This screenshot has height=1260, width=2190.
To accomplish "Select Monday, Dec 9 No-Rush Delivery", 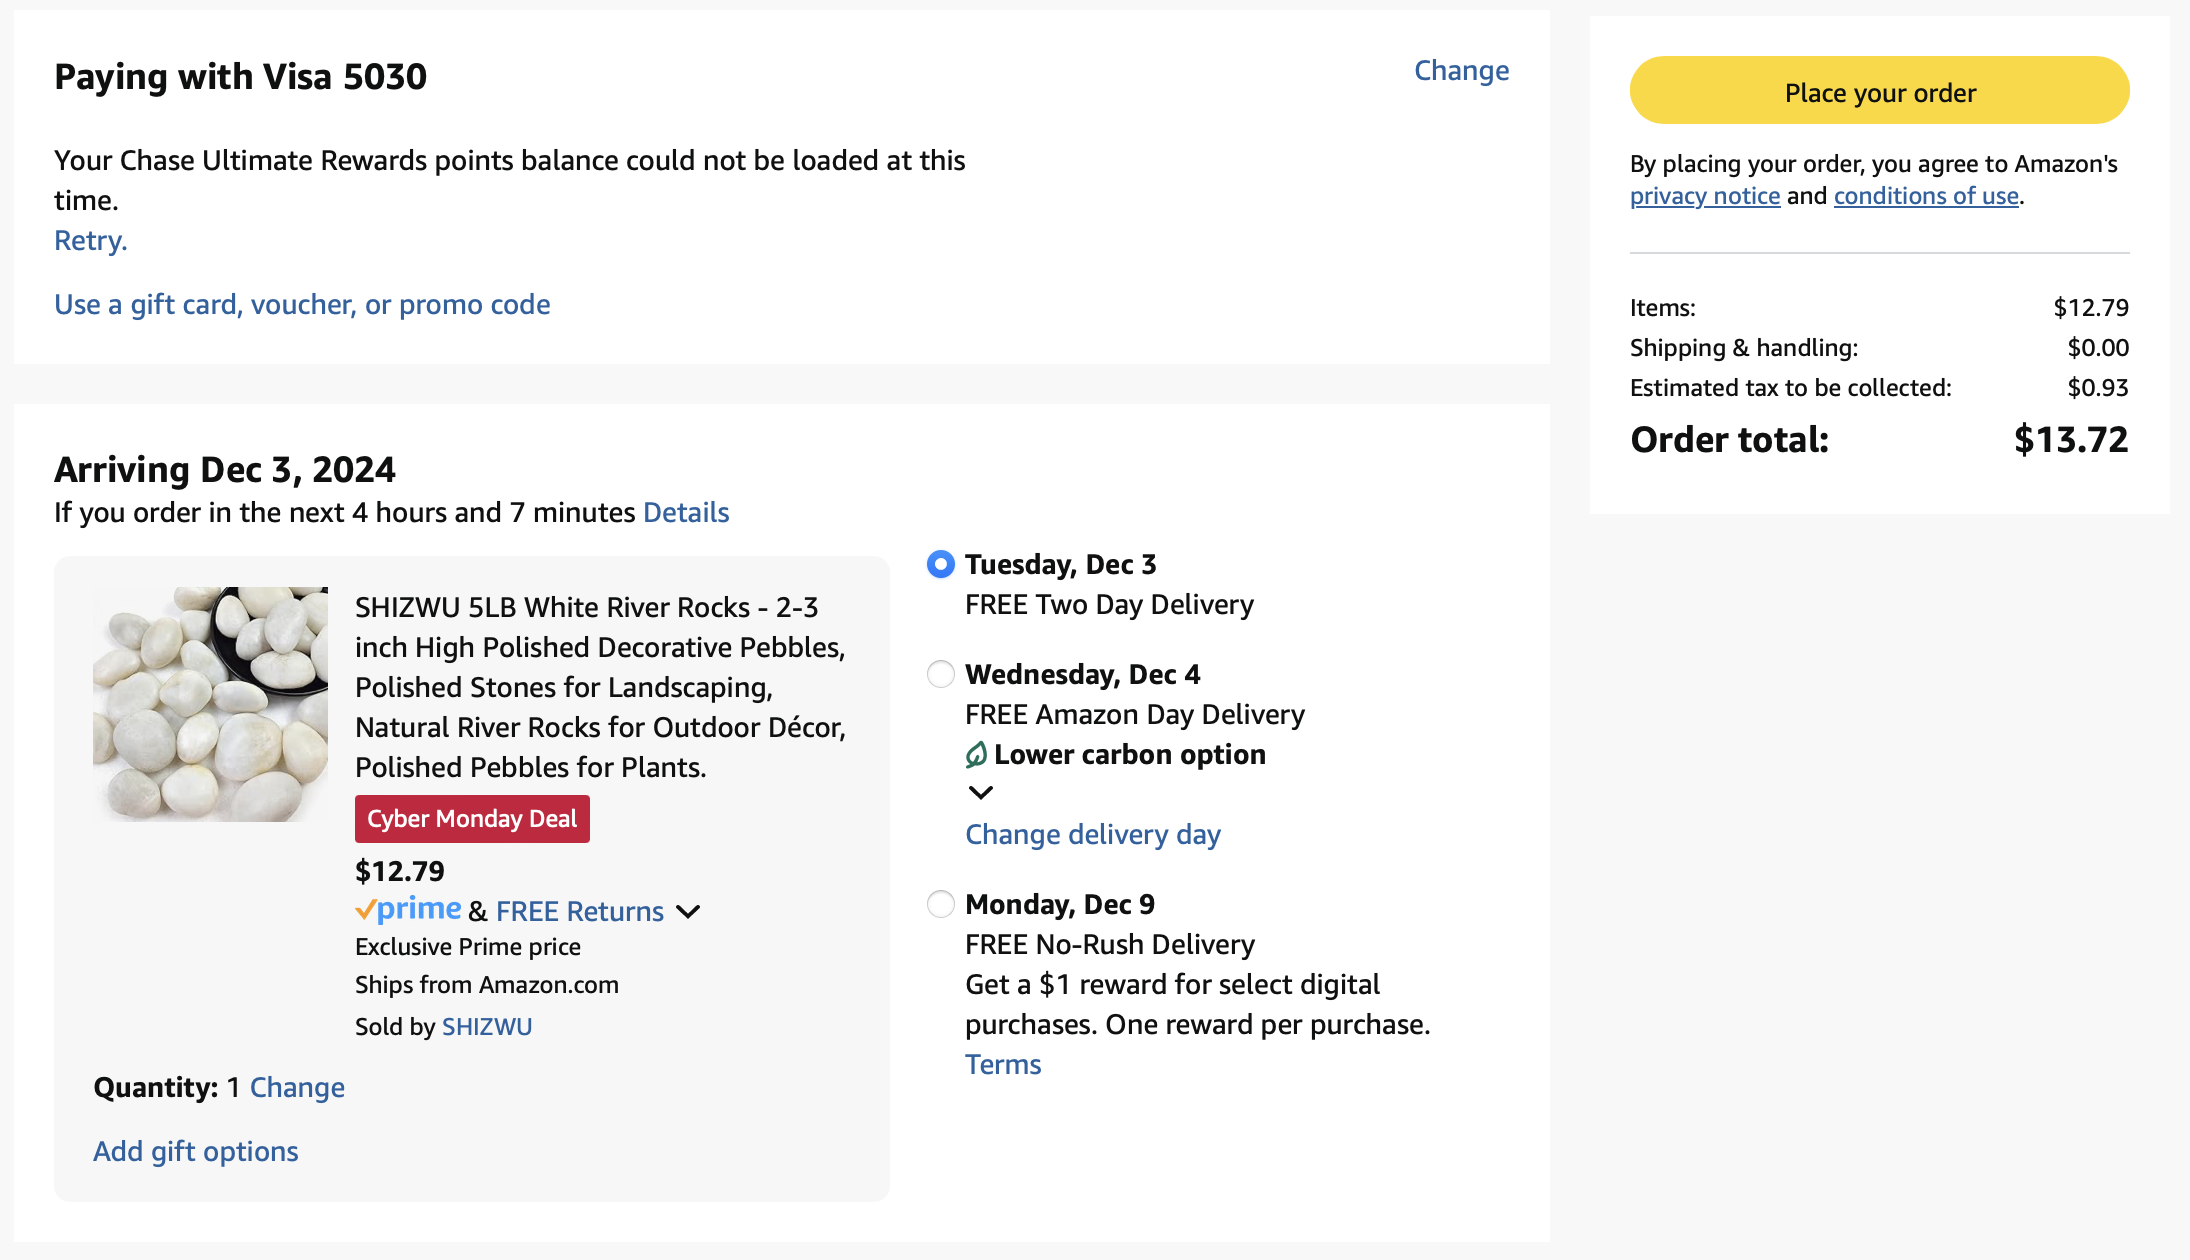I will click(x=941, y=905).
